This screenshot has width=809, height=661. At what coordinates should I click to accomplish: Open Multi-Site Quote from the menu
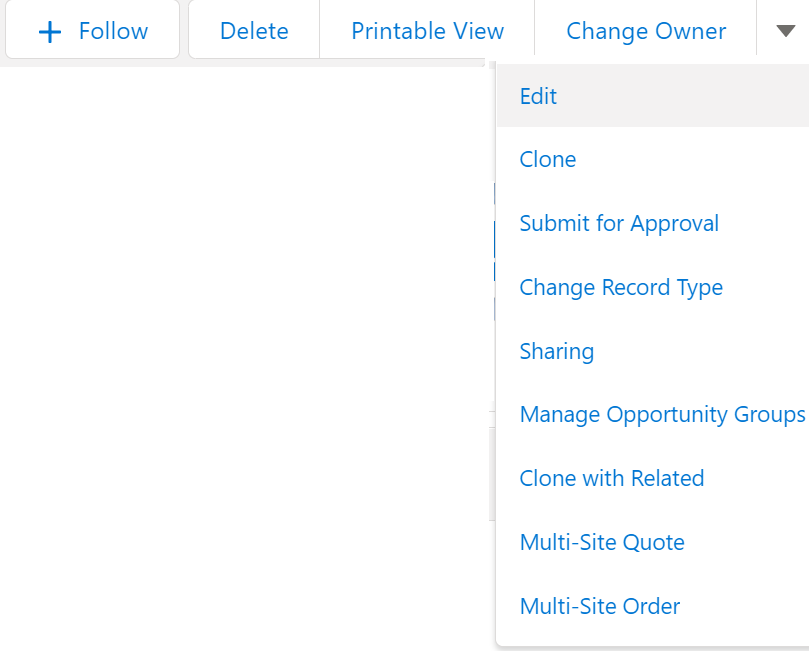[602, 542]
